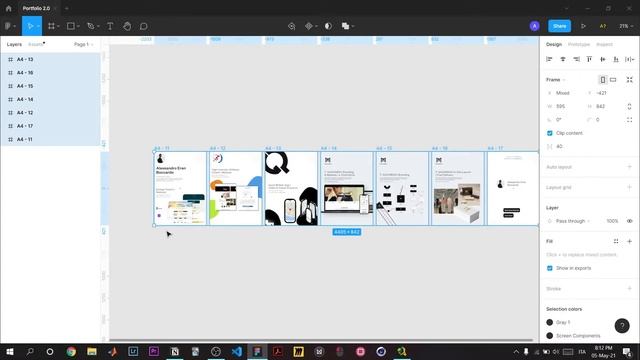Click the Align top icon
The height and width of the screenshot is (360, 640).
pyautogui.click(x=589, y=59)
